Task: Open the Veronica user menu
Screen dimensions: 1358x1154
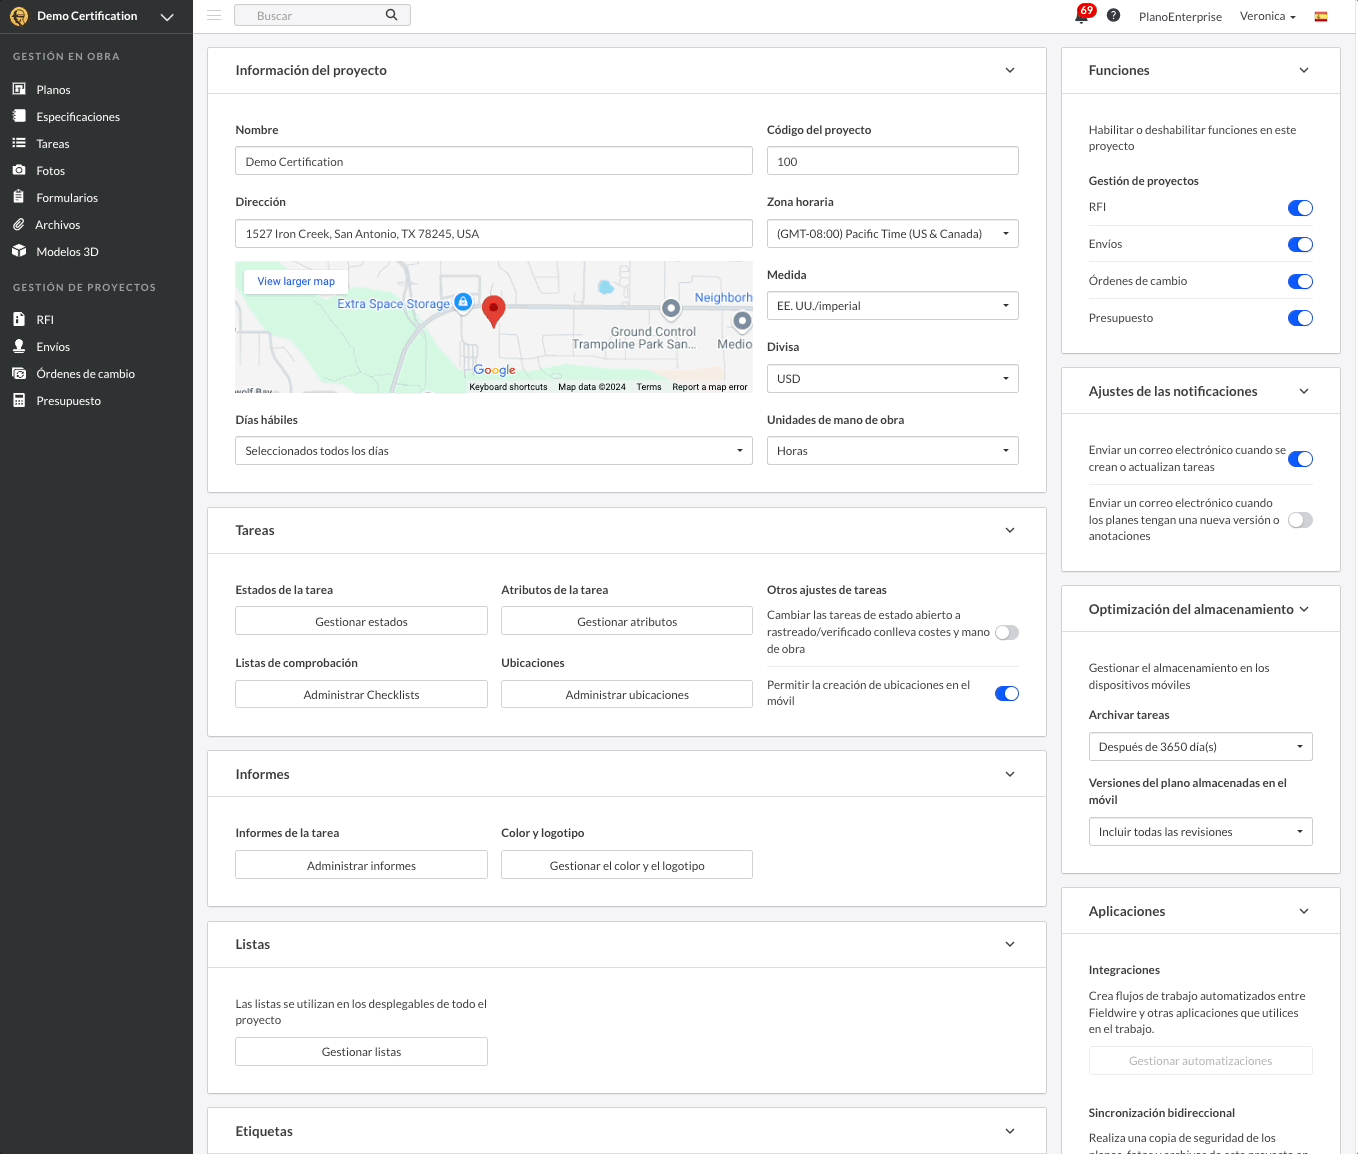Action: point(1267,16)
